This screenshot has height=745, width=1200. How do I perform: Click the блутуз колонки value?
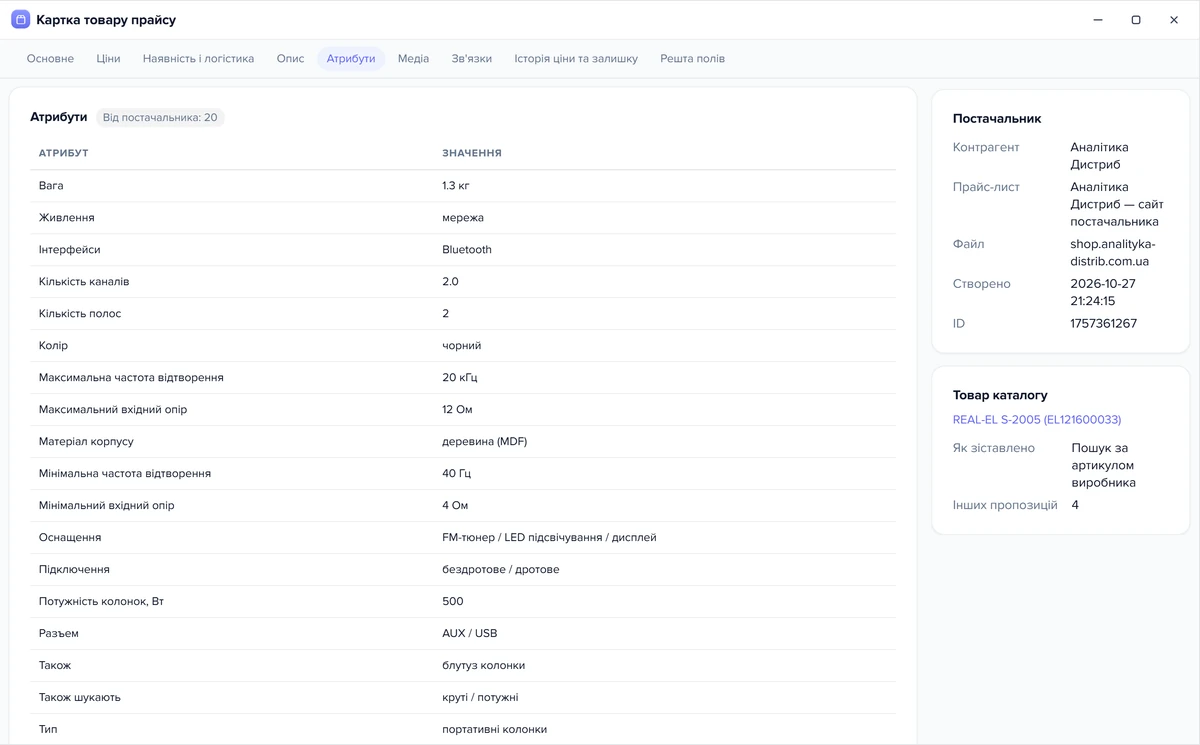click(x=484, y=666)
